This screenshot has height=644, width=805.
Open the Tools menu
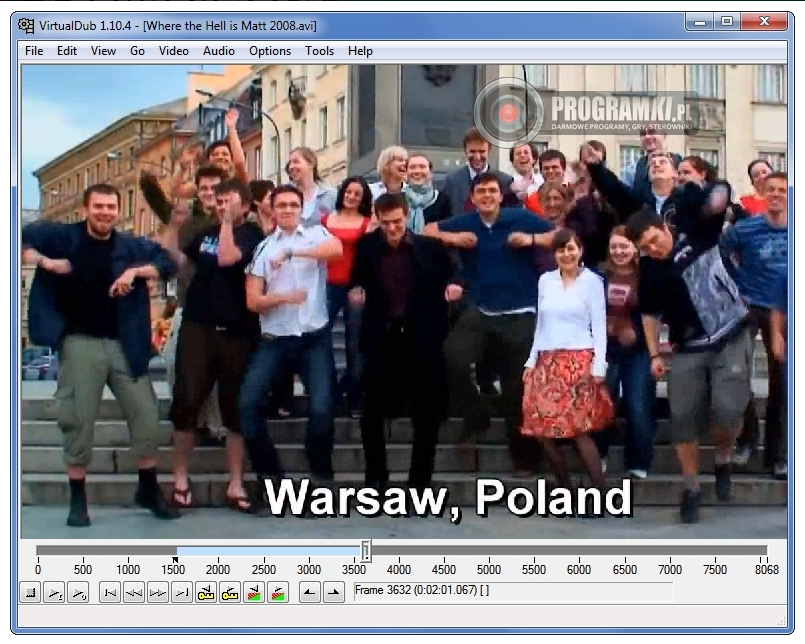pos(319,51)
